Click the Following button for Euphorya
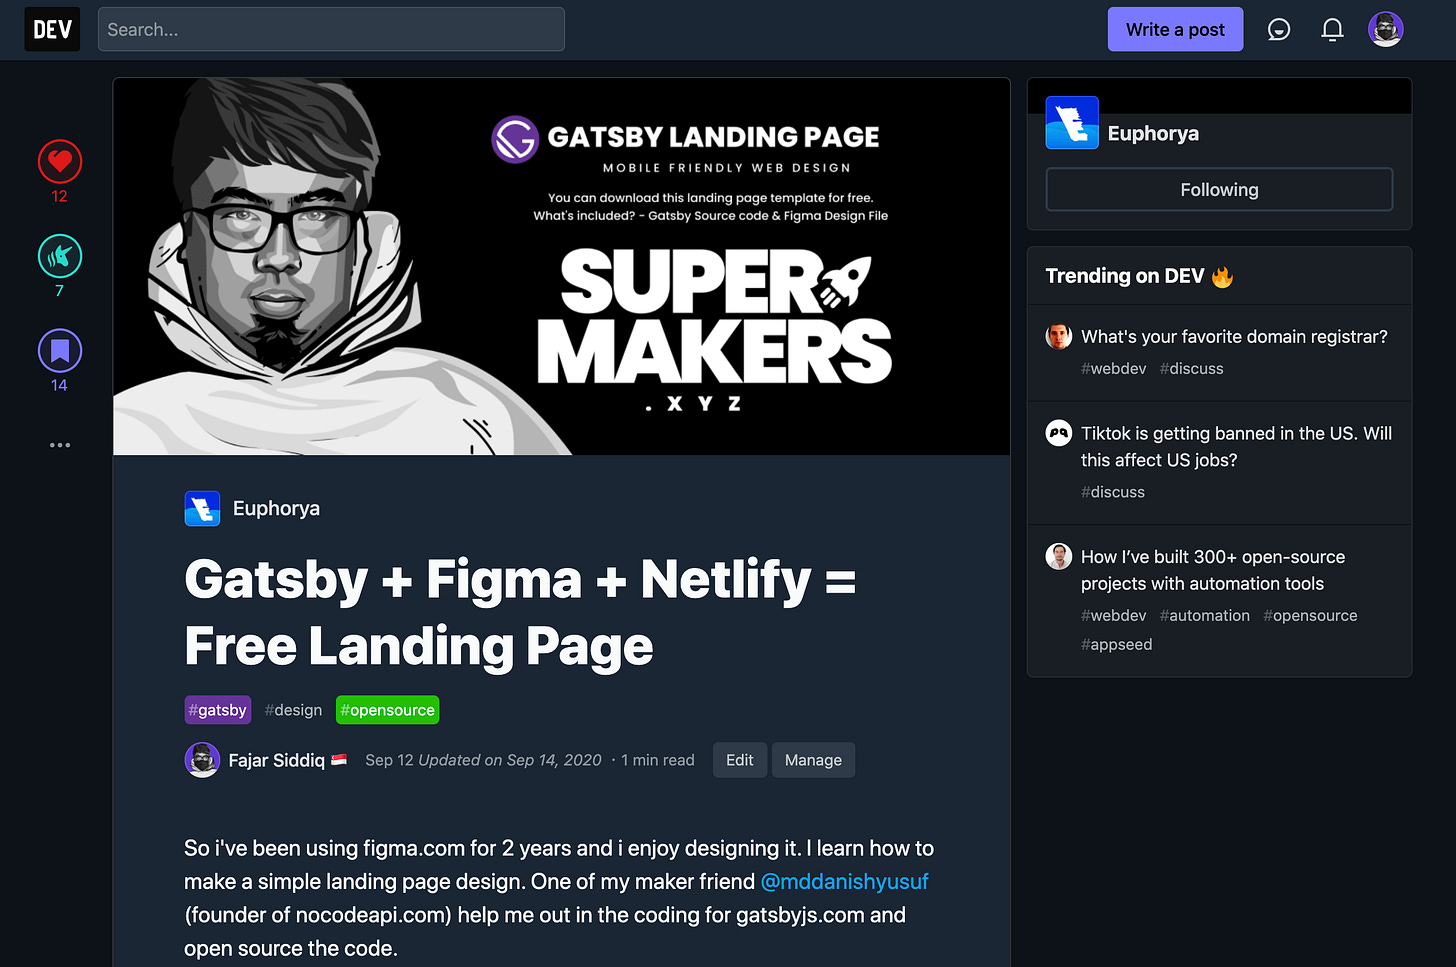The image size is (1456, 967). (1219, 189)
